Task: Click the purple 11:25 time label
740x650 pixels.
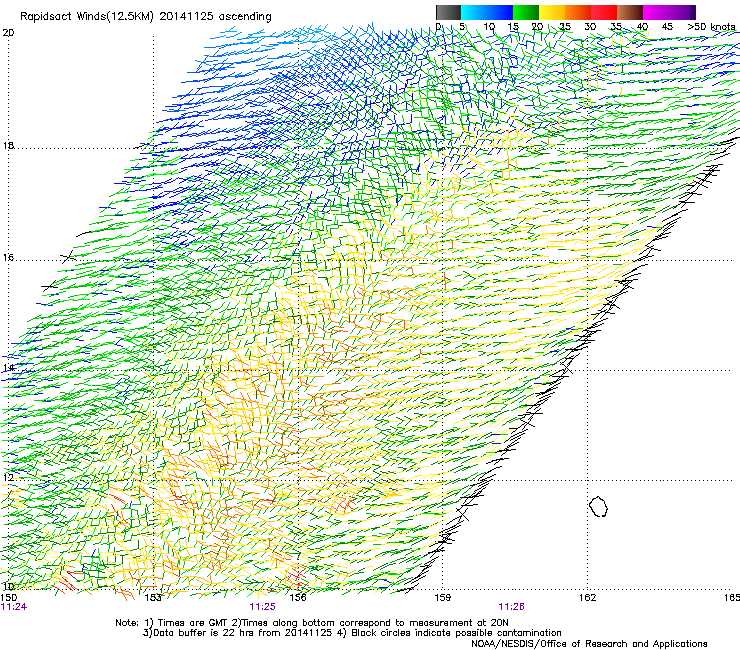Action: tap(262, 607)
